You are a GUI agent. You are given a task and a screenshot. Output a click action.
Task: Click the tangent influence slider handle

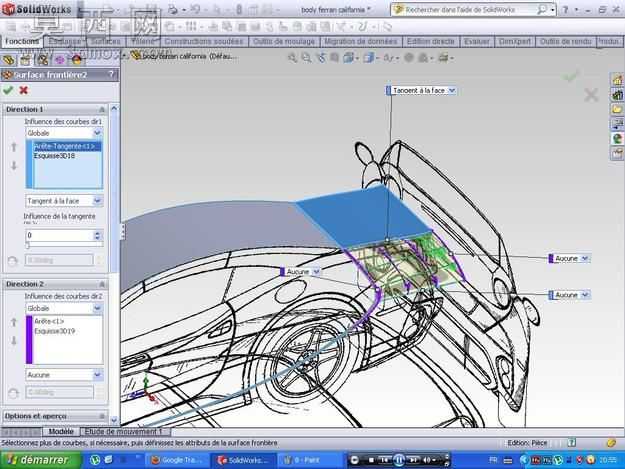[x=28, y=245]
